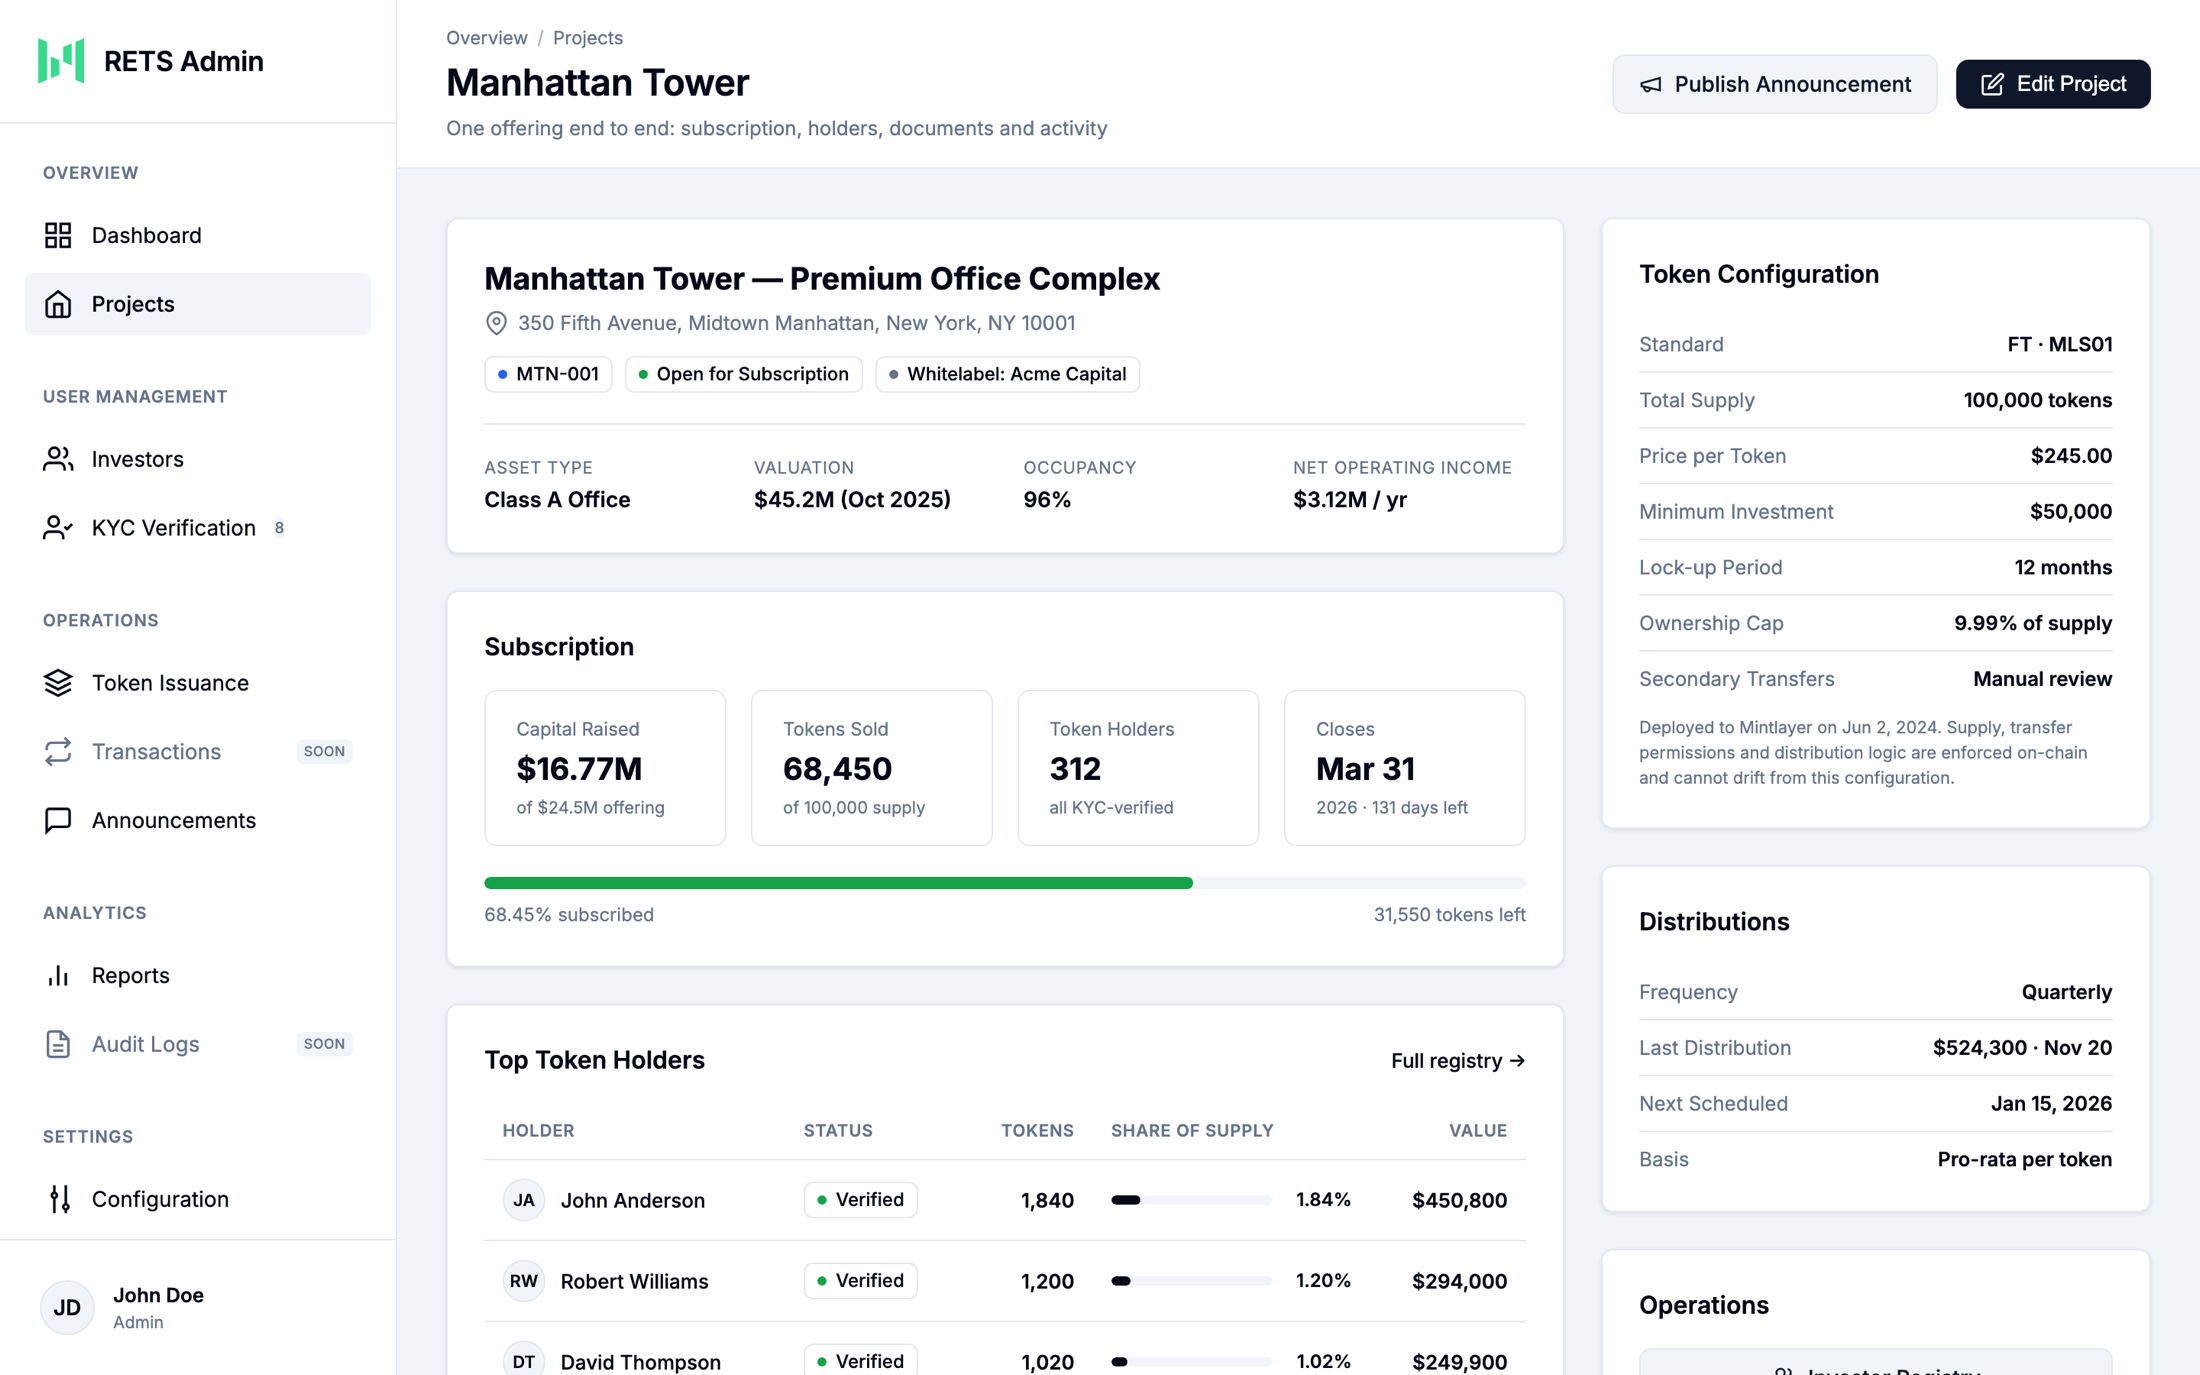
Task: Click the Announcements speech bubble icon
Action: point(58,820)
